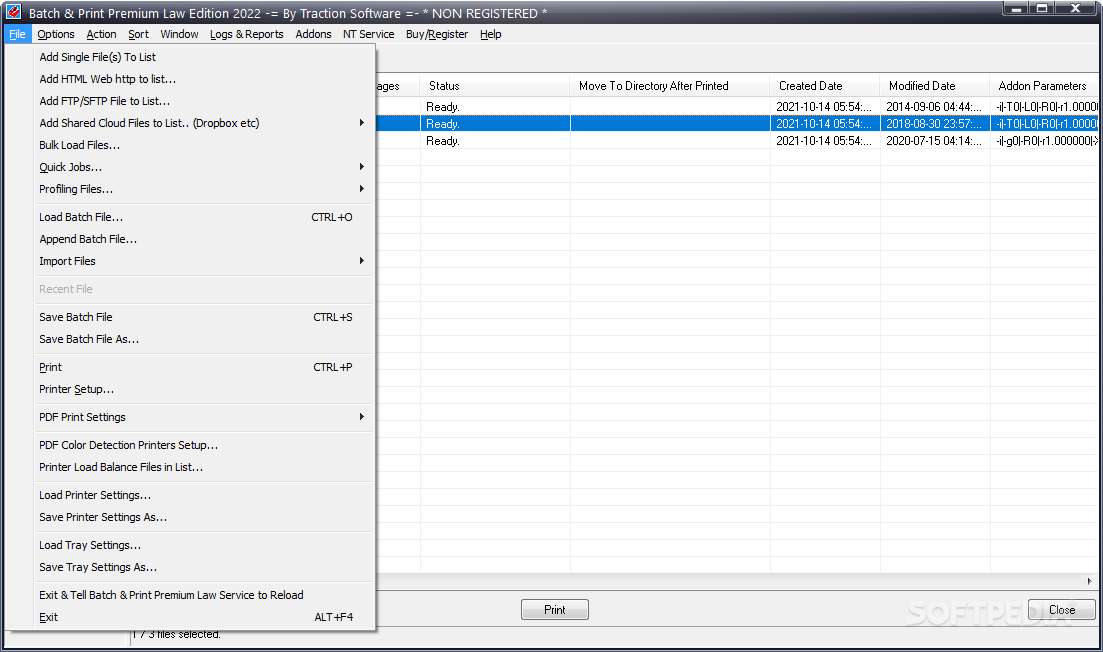The image size is (1103, 652).
Task: Click Move To Directory After Printed header
Action: point(669,85)
